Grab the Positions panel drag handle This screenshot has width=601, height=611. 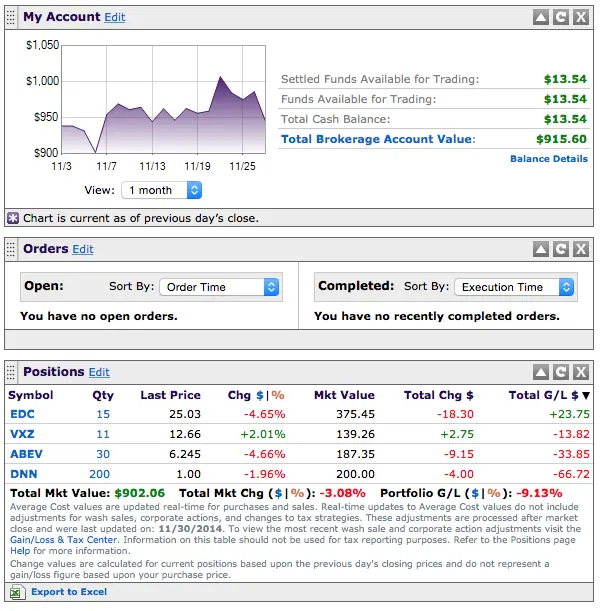[x=11, y=372]
